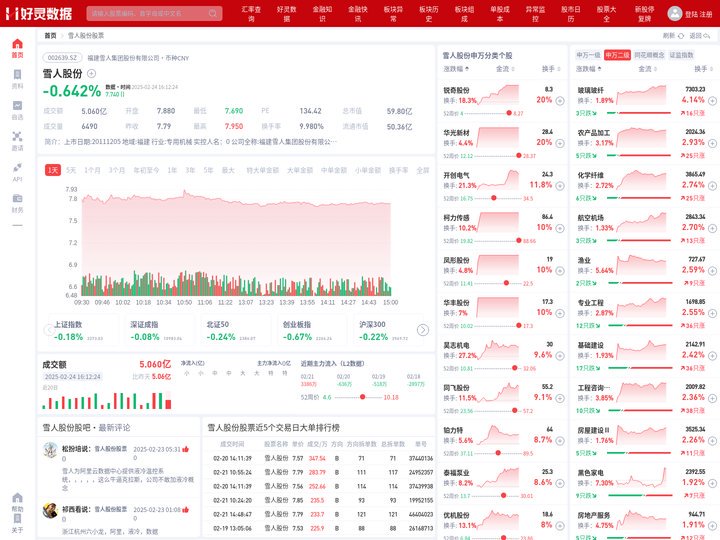Sort individual stocks by 涨跌幅
720x540 pixels.
pos(456,69)
